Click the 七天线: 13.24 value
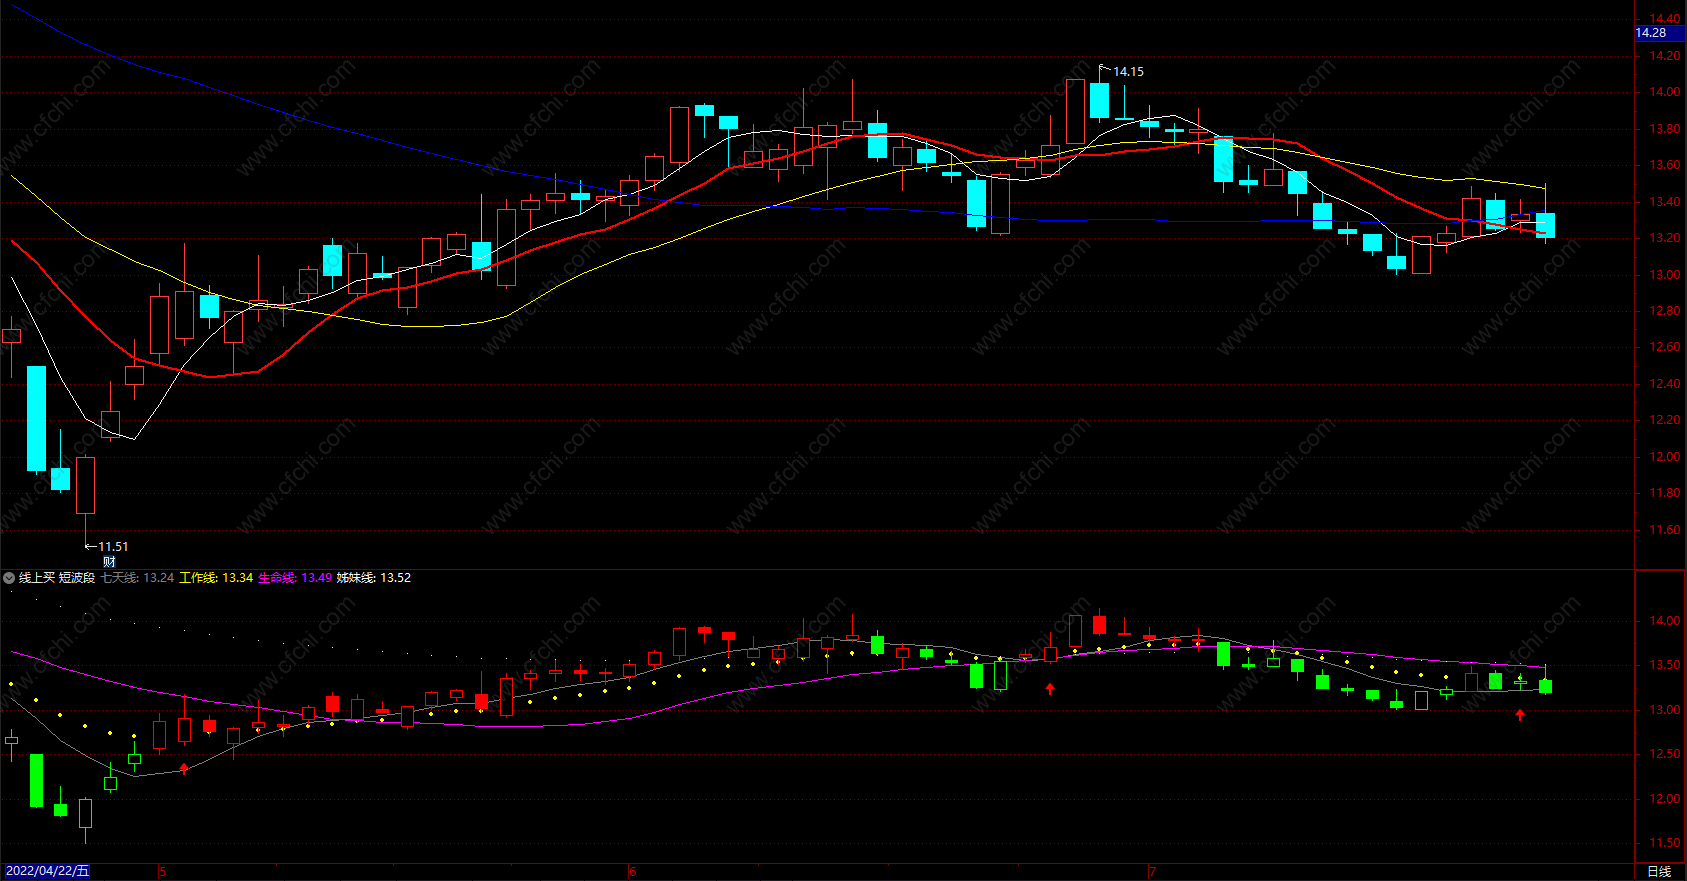The width and height of the screenshot is (1687, 881). [x=137, y=578]
